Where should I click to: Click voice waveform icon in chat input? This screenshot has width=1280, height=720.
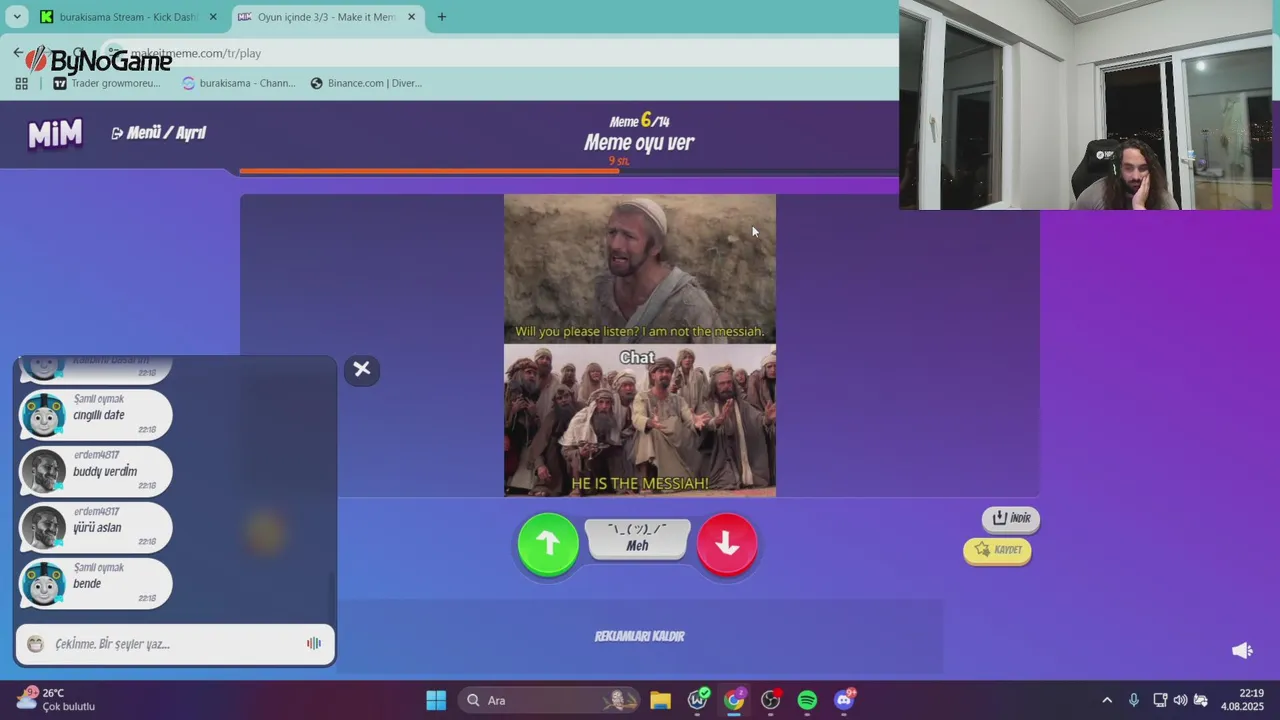(314, 644)
